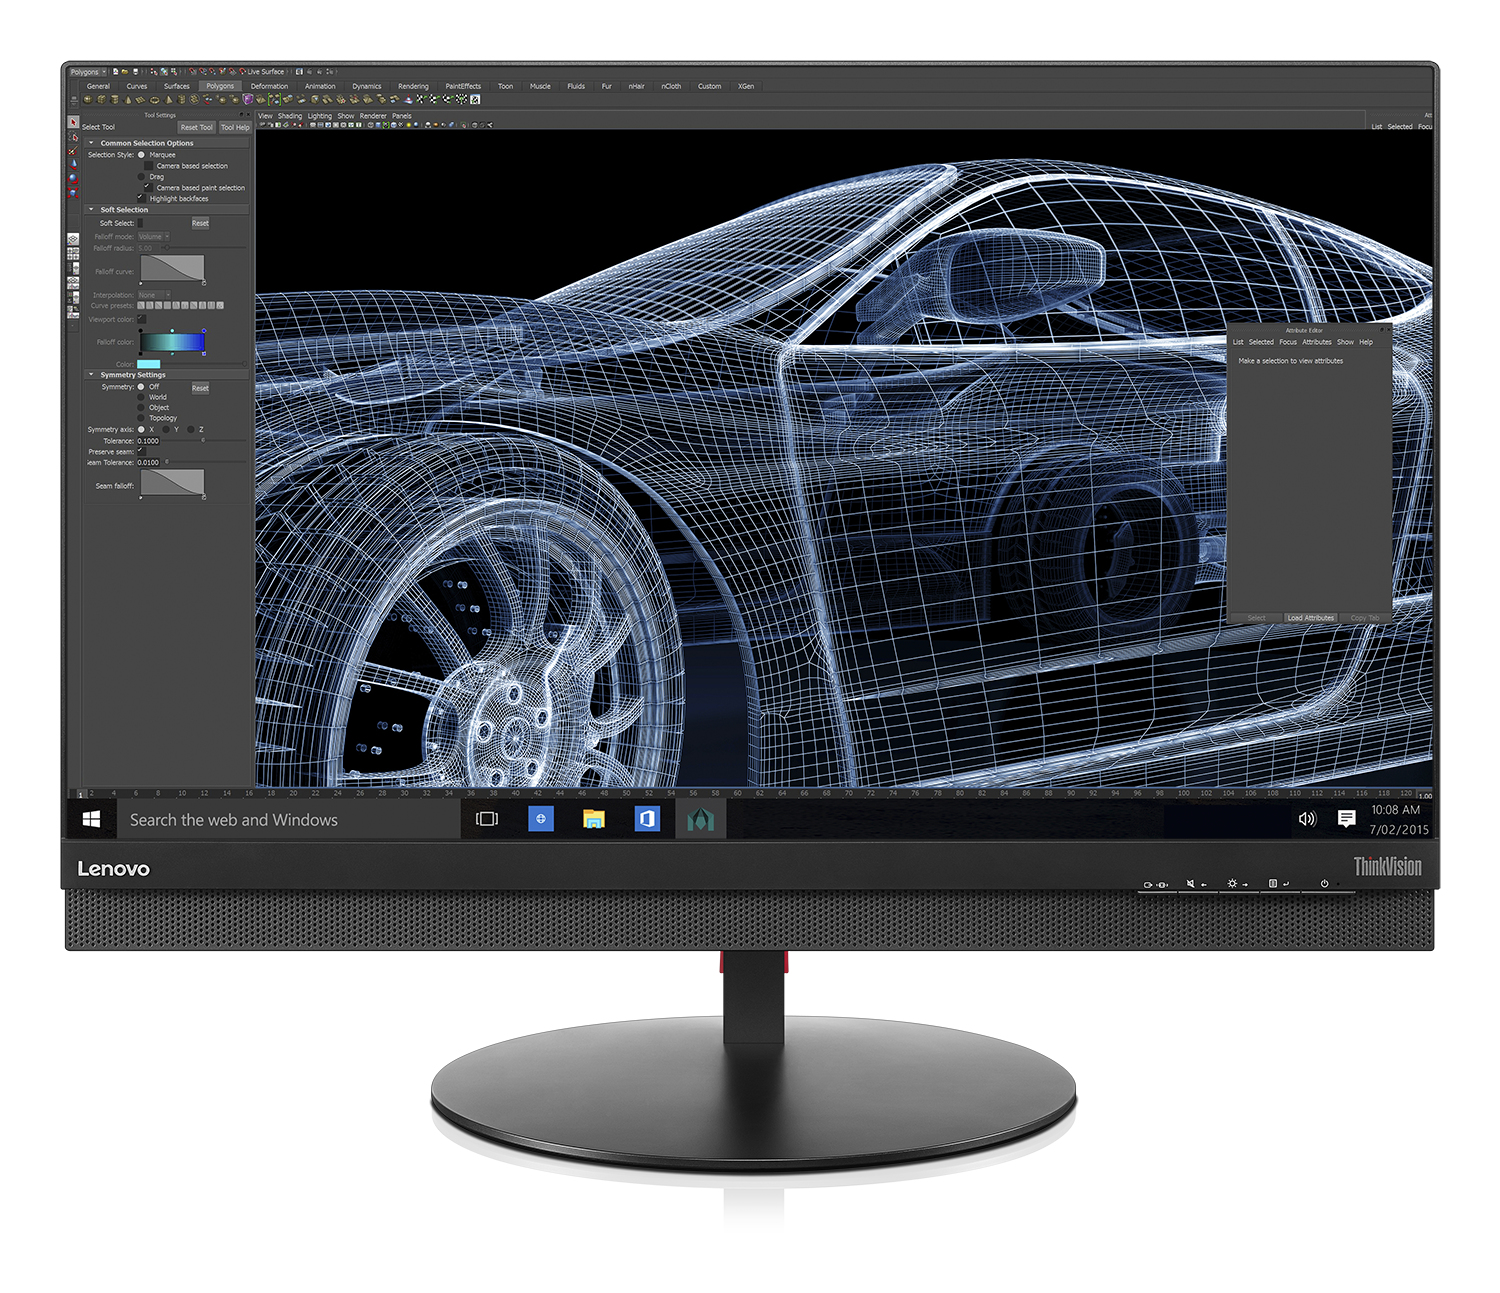
Task: Enable the Camera based selection checkbox
Action: tap(149, 166)
